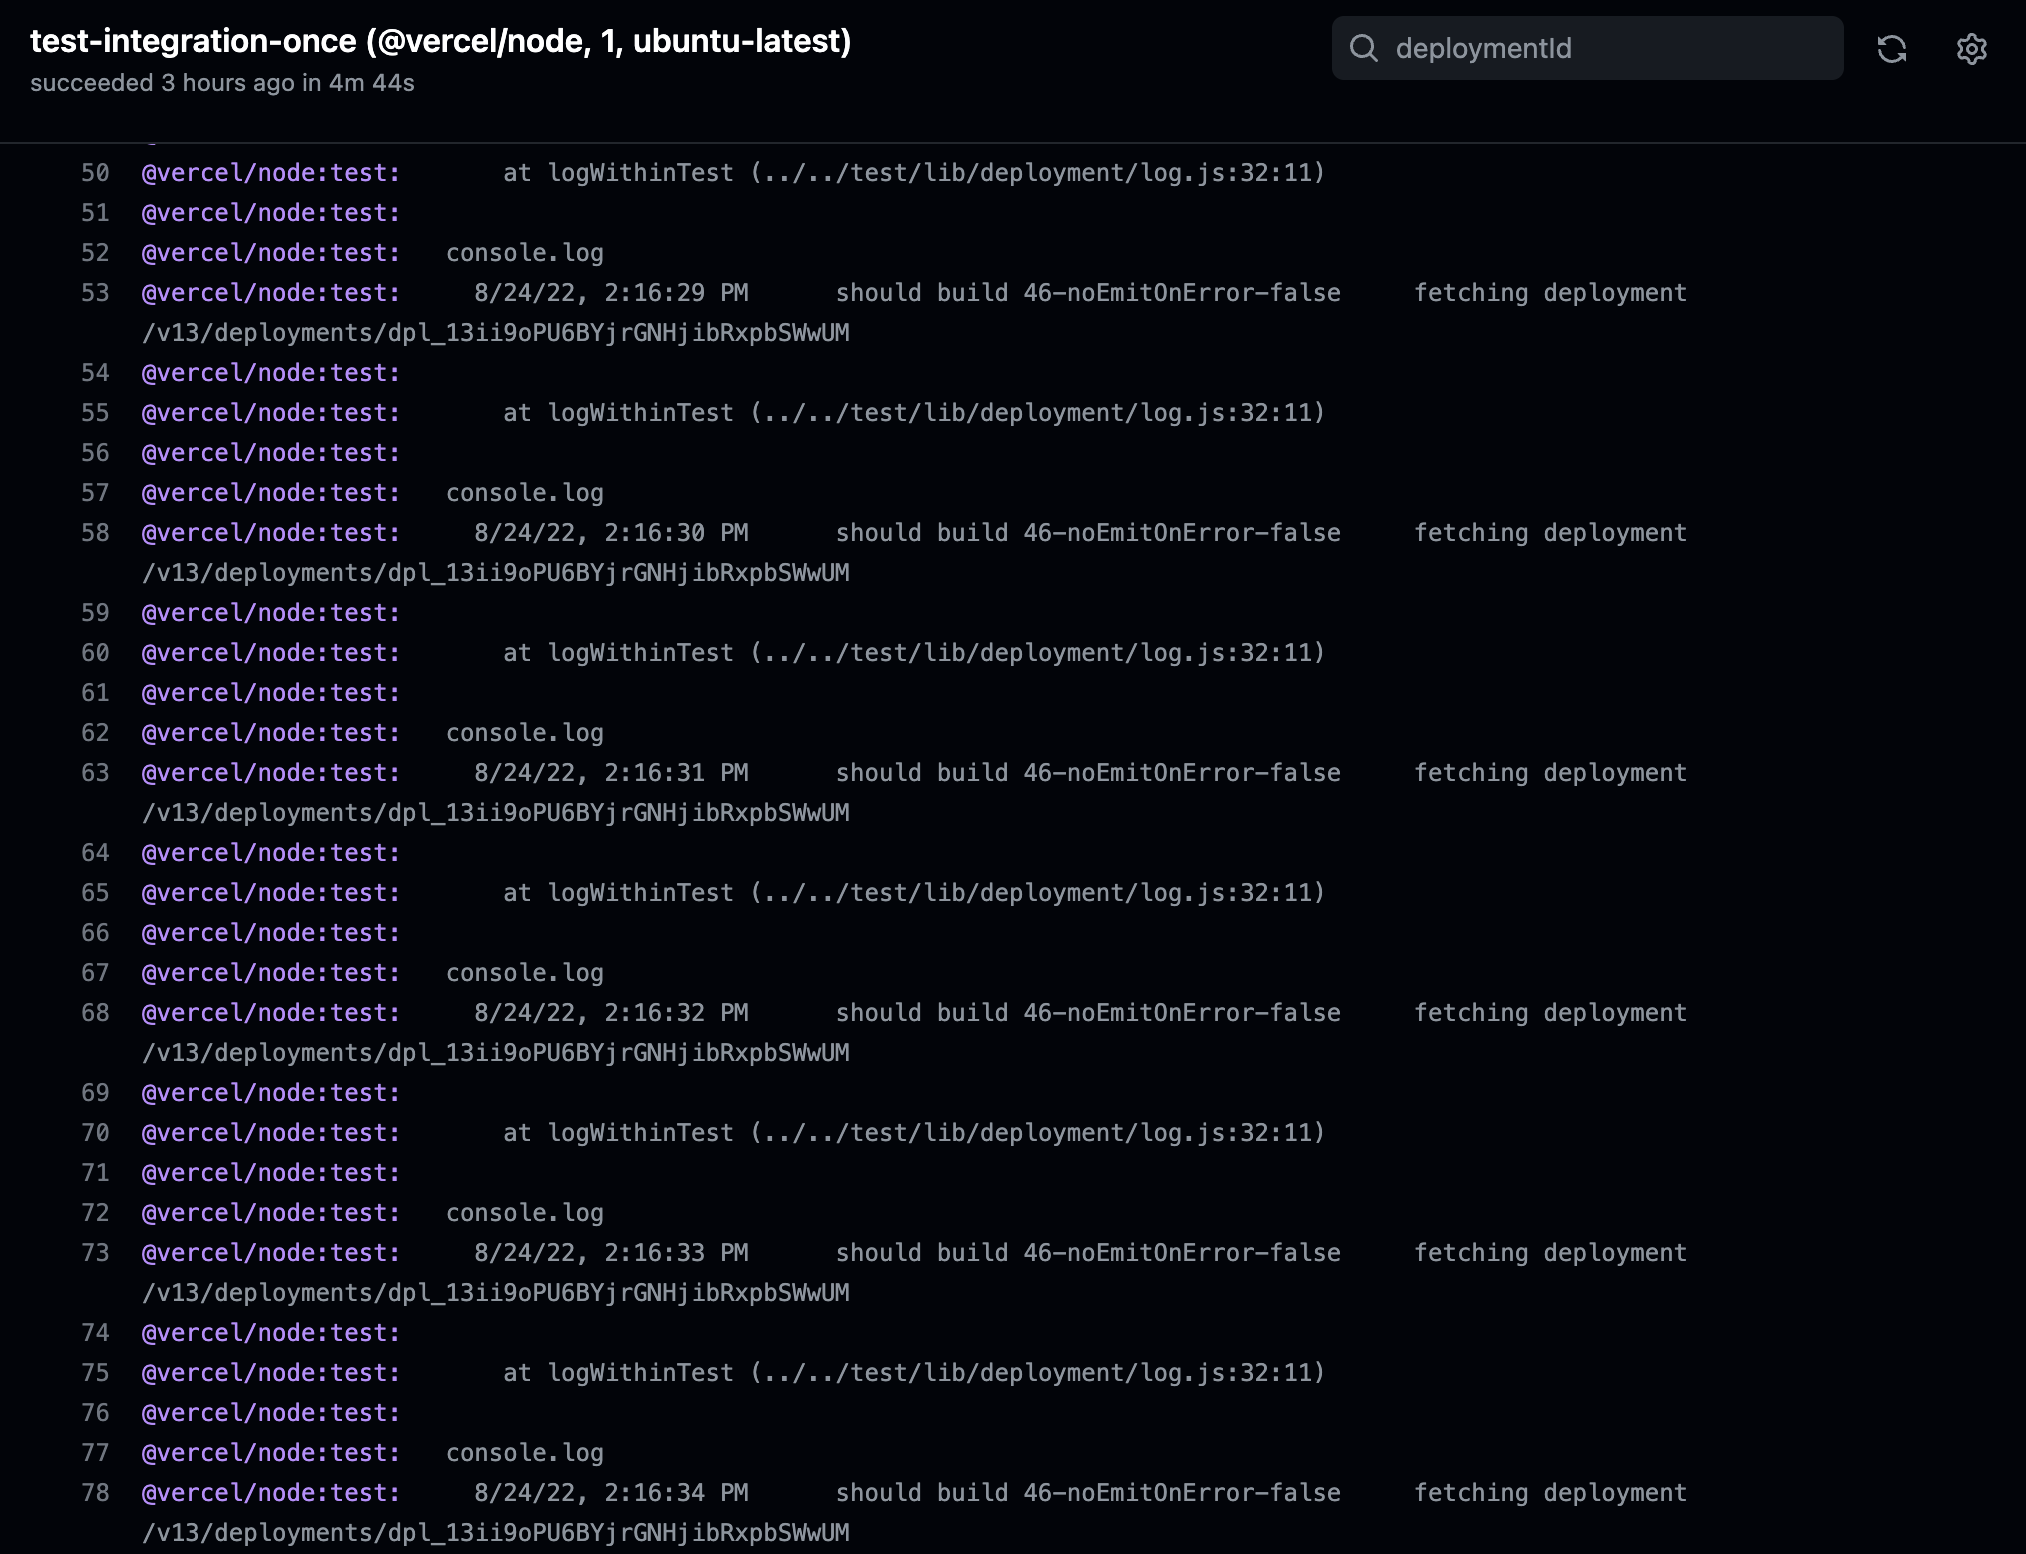
Task: Open the log settings gear menu
Action: 1971,48
